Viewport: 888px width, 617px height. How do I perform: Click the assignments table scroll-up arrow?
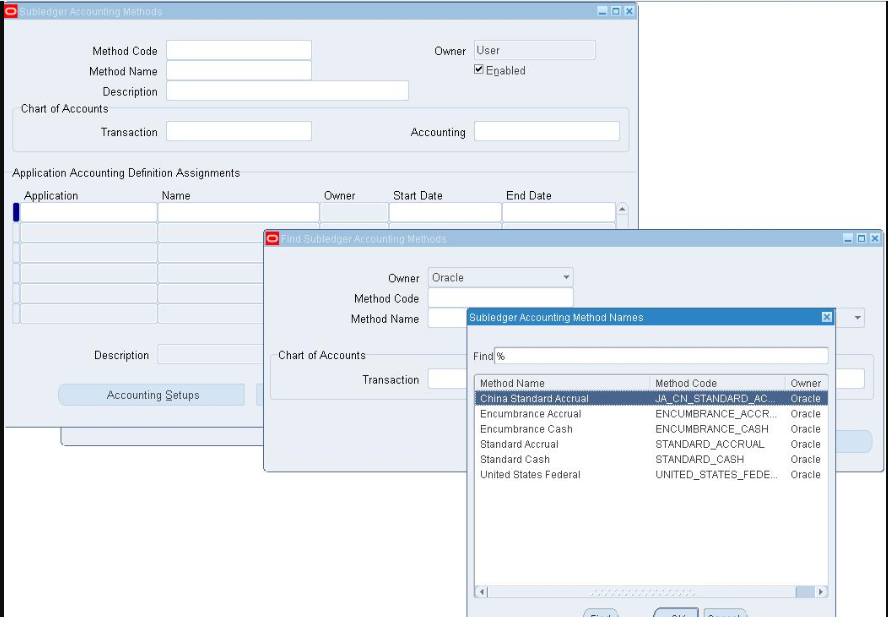point(622,209)
